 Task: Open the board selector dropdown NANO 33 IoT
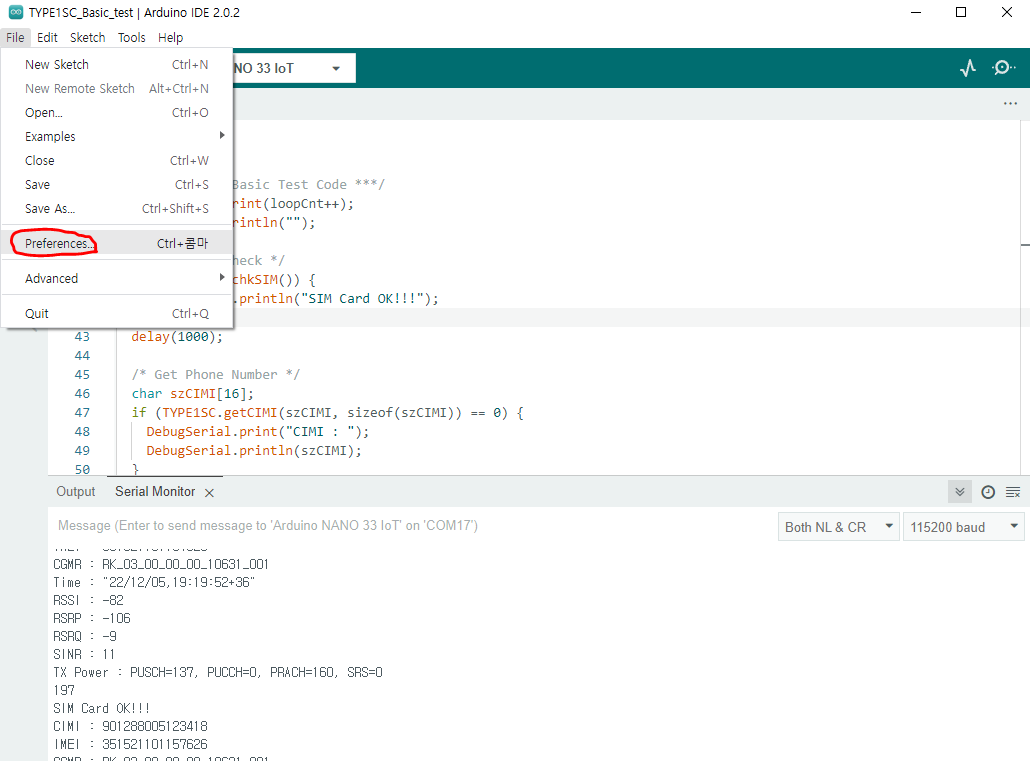(x=294, y=68)
